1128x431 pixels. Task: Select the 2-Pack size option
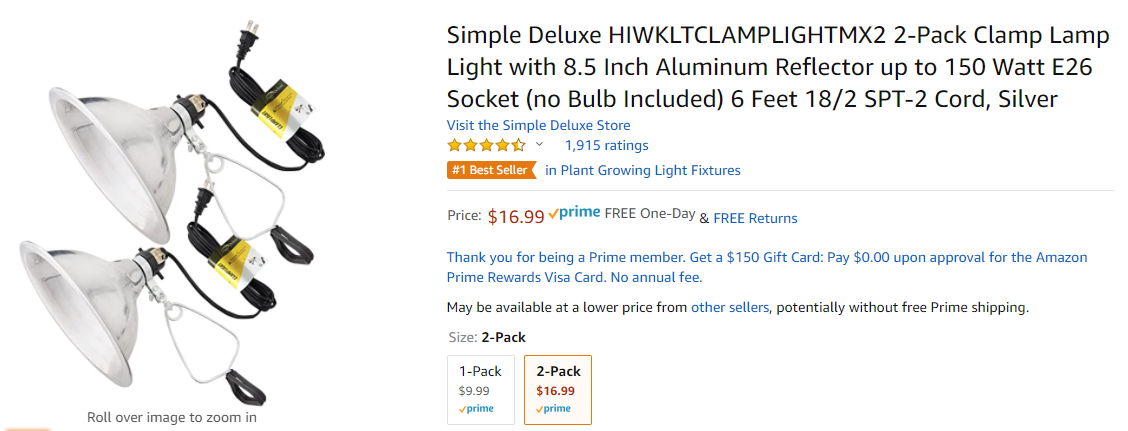pyautogui.click(x=558, y=389)
